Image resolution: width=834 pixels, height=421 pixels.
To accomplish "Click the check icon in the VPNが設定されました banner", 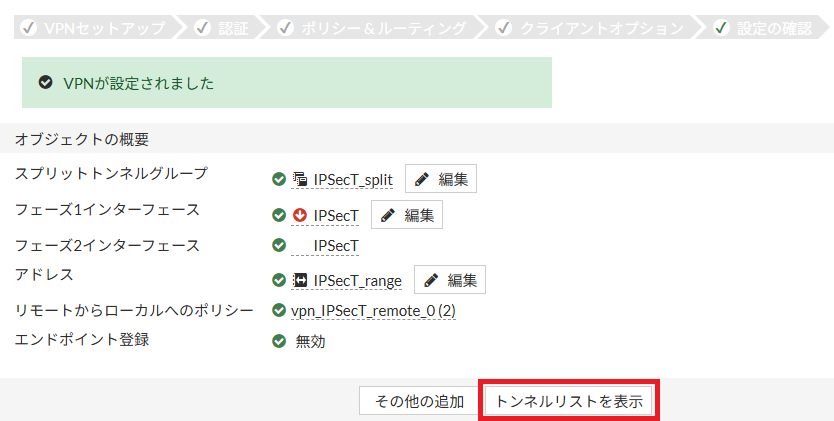I will pos(46,82).
